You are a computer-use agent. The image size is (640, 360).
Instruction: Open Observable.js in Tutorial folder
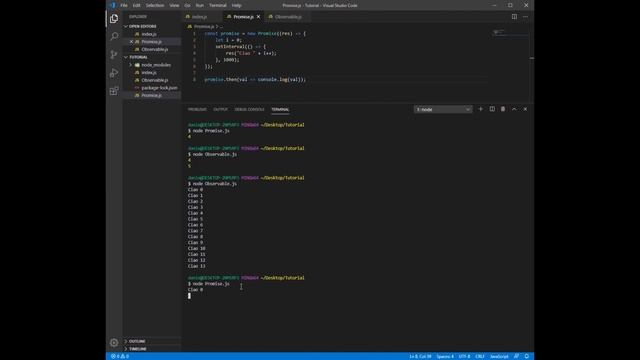152,80
